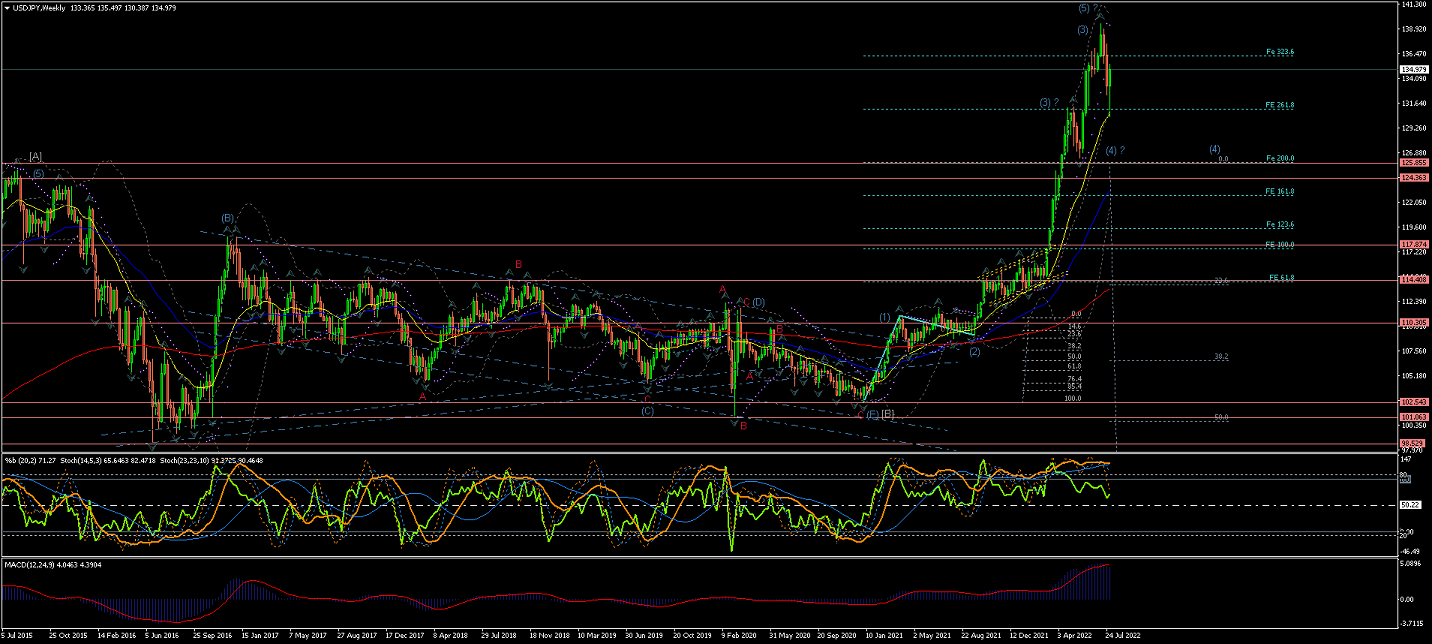Screen dimensions: 1432x644
Task: Select the 114.408 price level tag
Action: pyautogui.click(x=1412, y=280)
